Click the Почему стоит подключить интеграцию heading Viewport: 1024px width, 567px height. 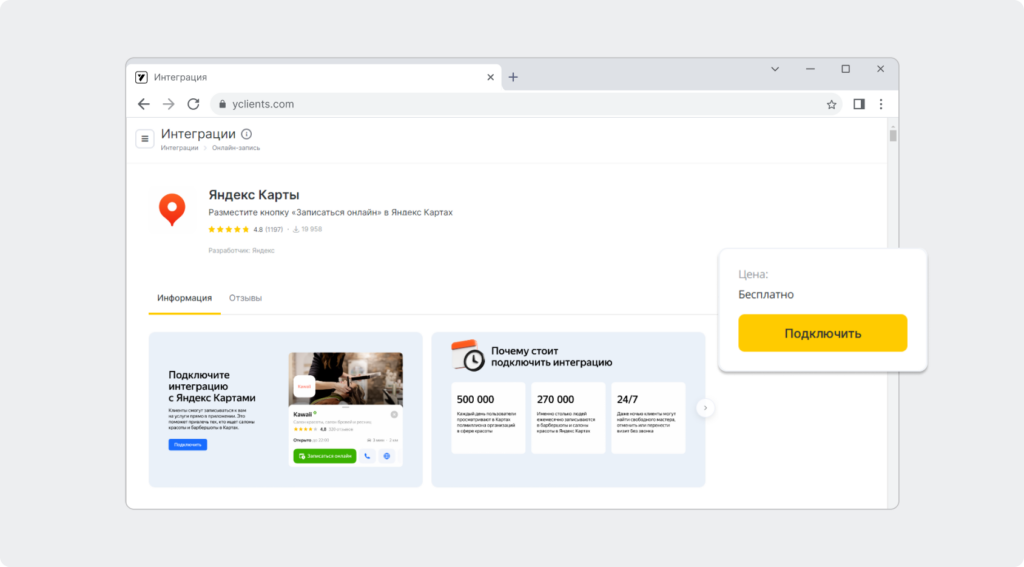(551, 357)
